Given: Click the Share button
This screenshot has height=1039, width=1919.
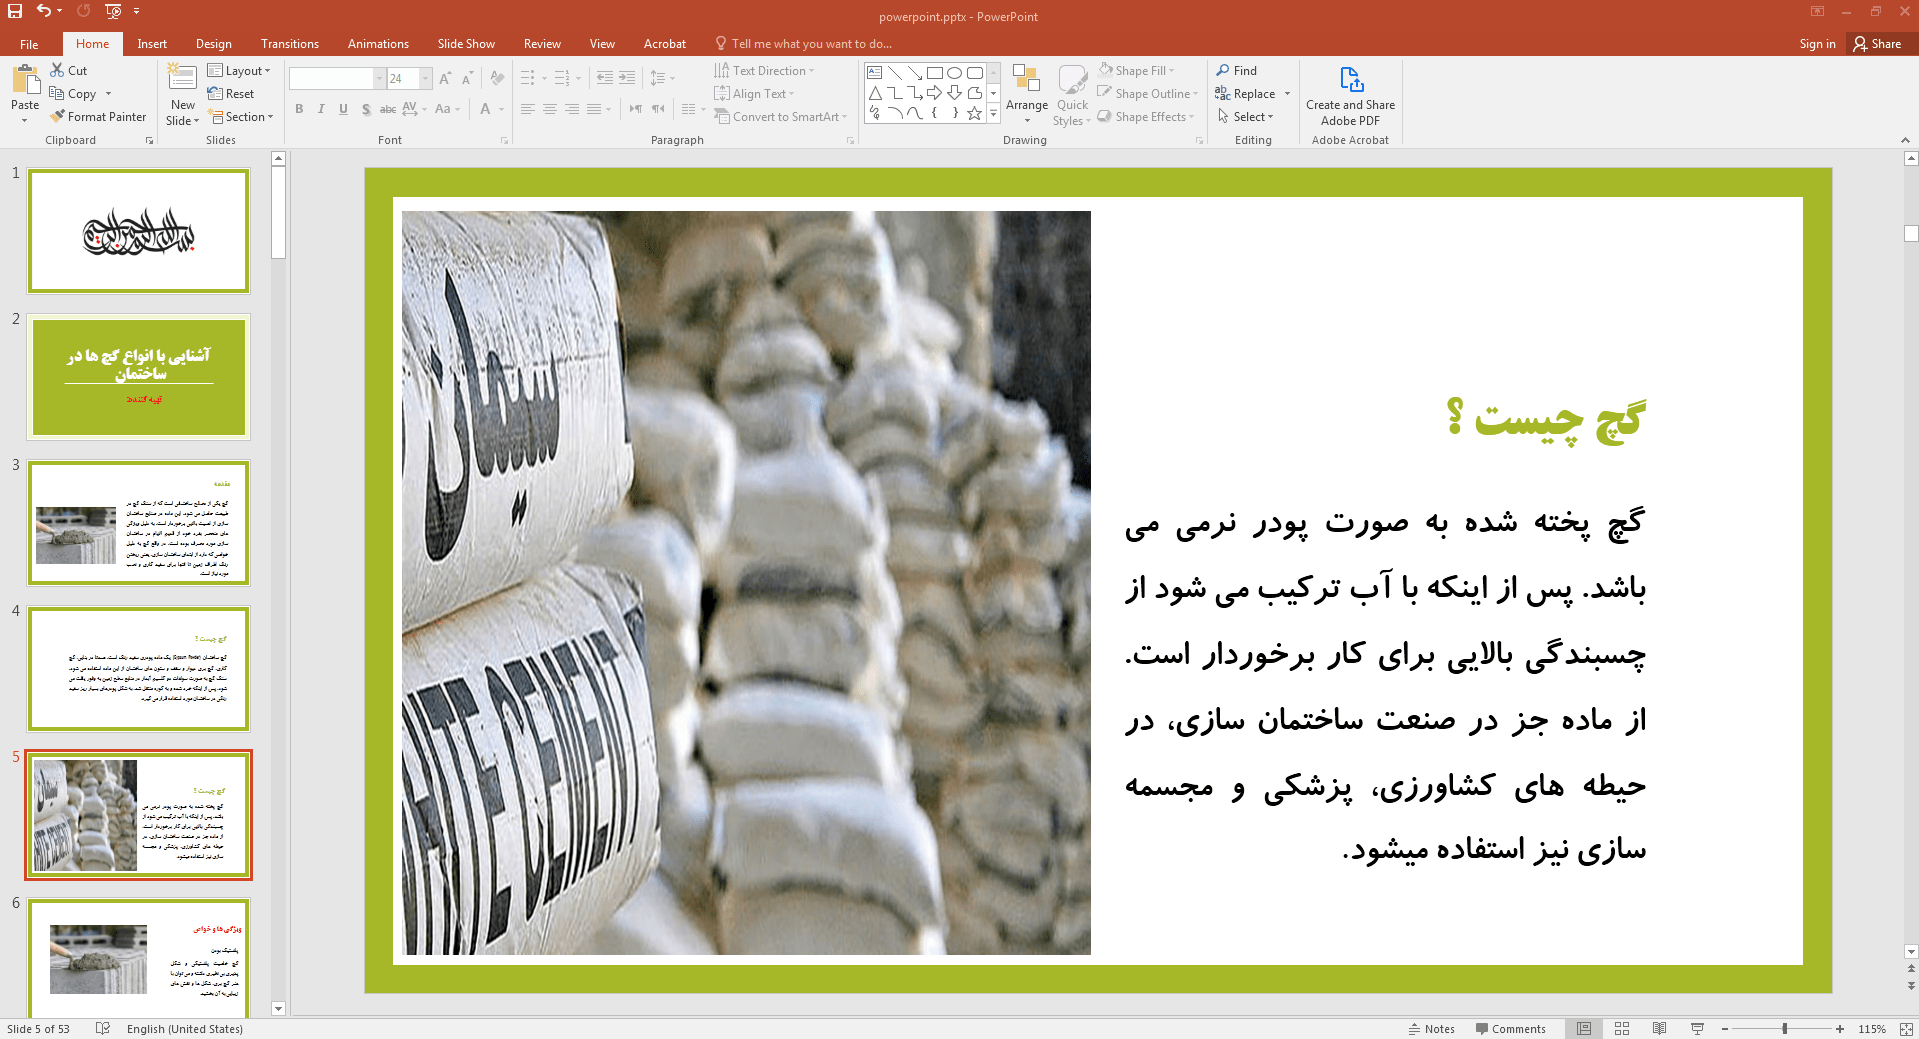Looking at the screenshot, I should point(1877,44).
